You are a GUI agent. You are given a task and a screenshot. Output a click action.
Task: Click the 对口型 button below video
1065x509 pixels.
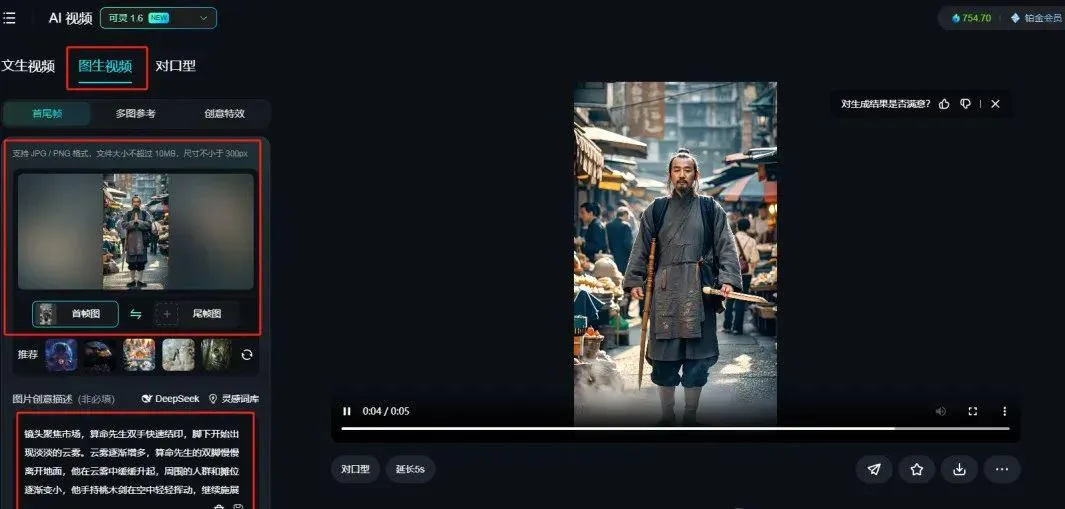tap(355, 469)
